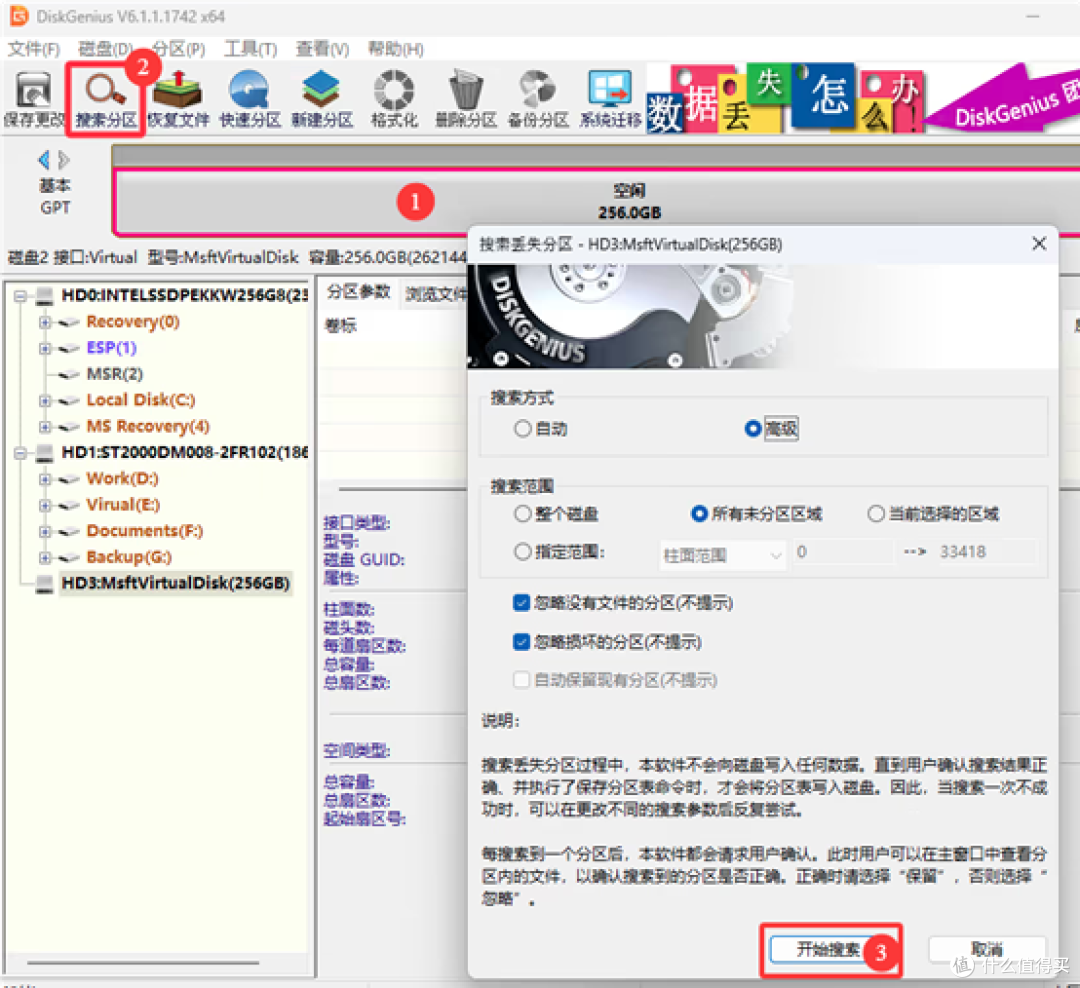Click the drive icon beside Recovery(0)
This screenshot has height=988, width=1080.
click(69, 322)
